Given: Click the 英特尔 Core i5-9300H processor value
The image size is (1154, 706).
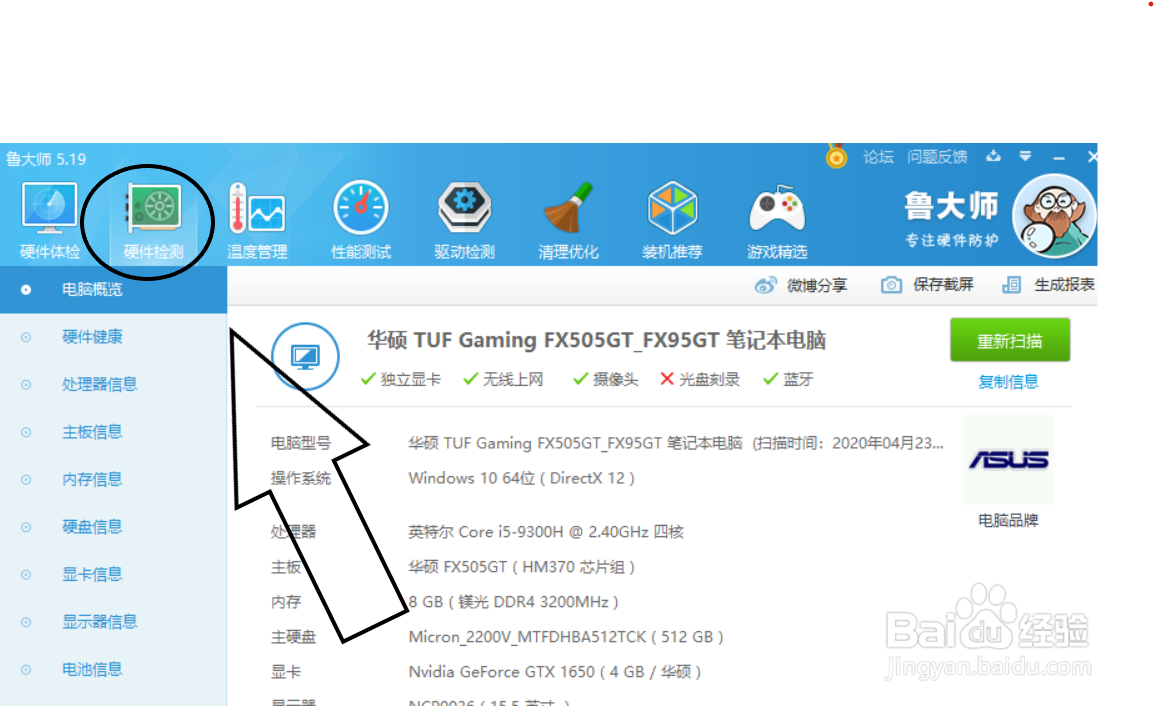Looking at the screenshot, I should (x=546, y=532).
